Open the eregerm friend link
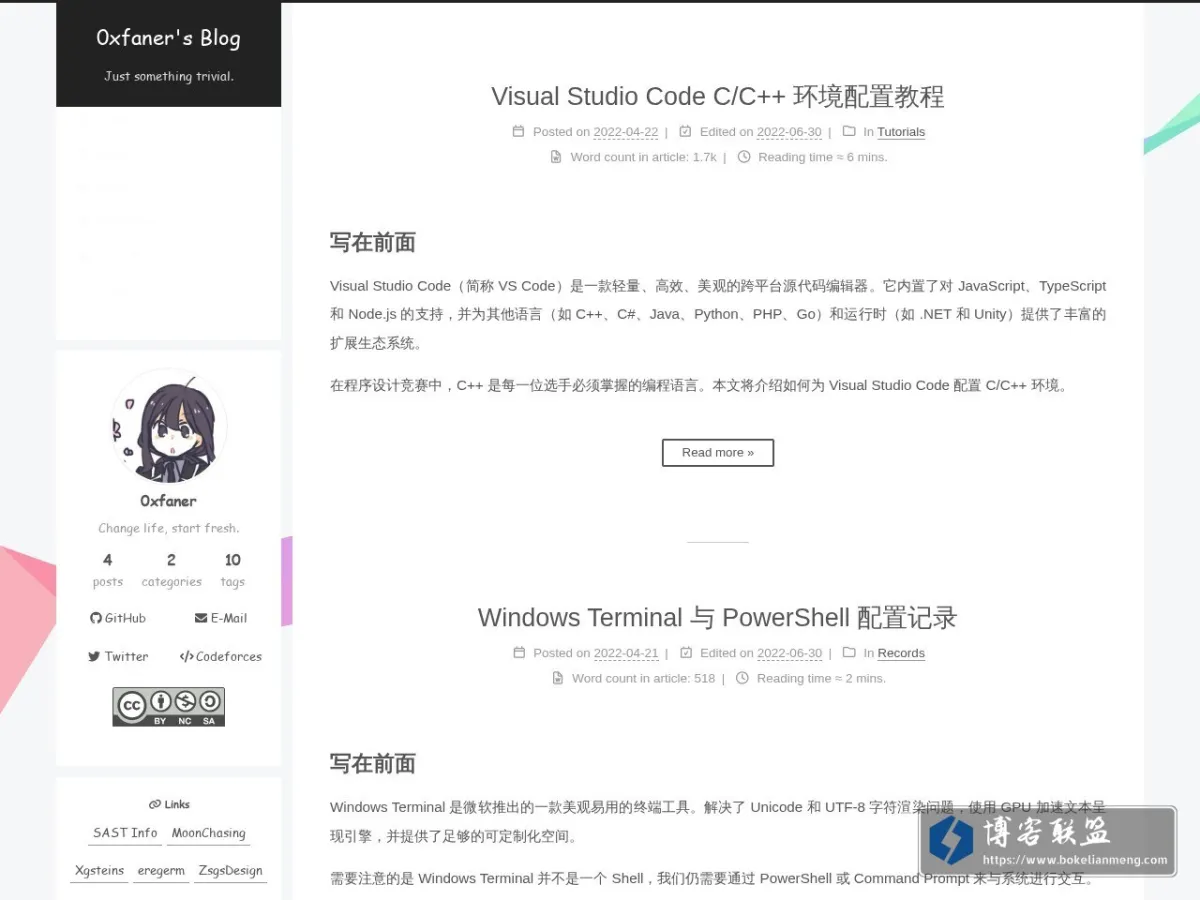1200x900 pixels. coord(161,871)
